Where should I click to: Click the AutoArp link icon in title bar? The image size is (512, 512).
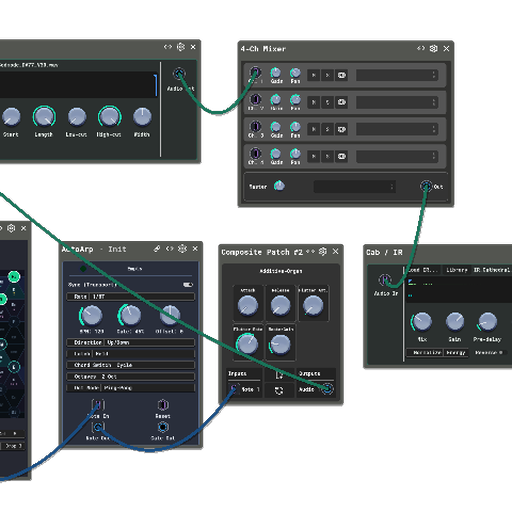[x=157, y=249]
